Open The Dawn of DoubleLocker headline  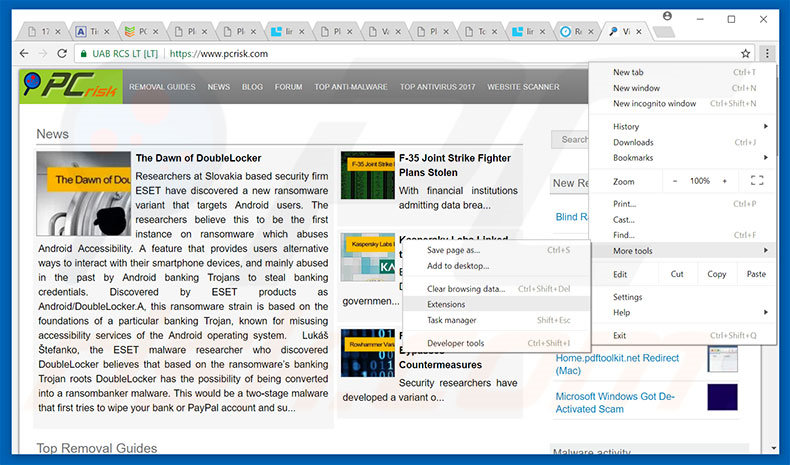[x=199, y=158]
